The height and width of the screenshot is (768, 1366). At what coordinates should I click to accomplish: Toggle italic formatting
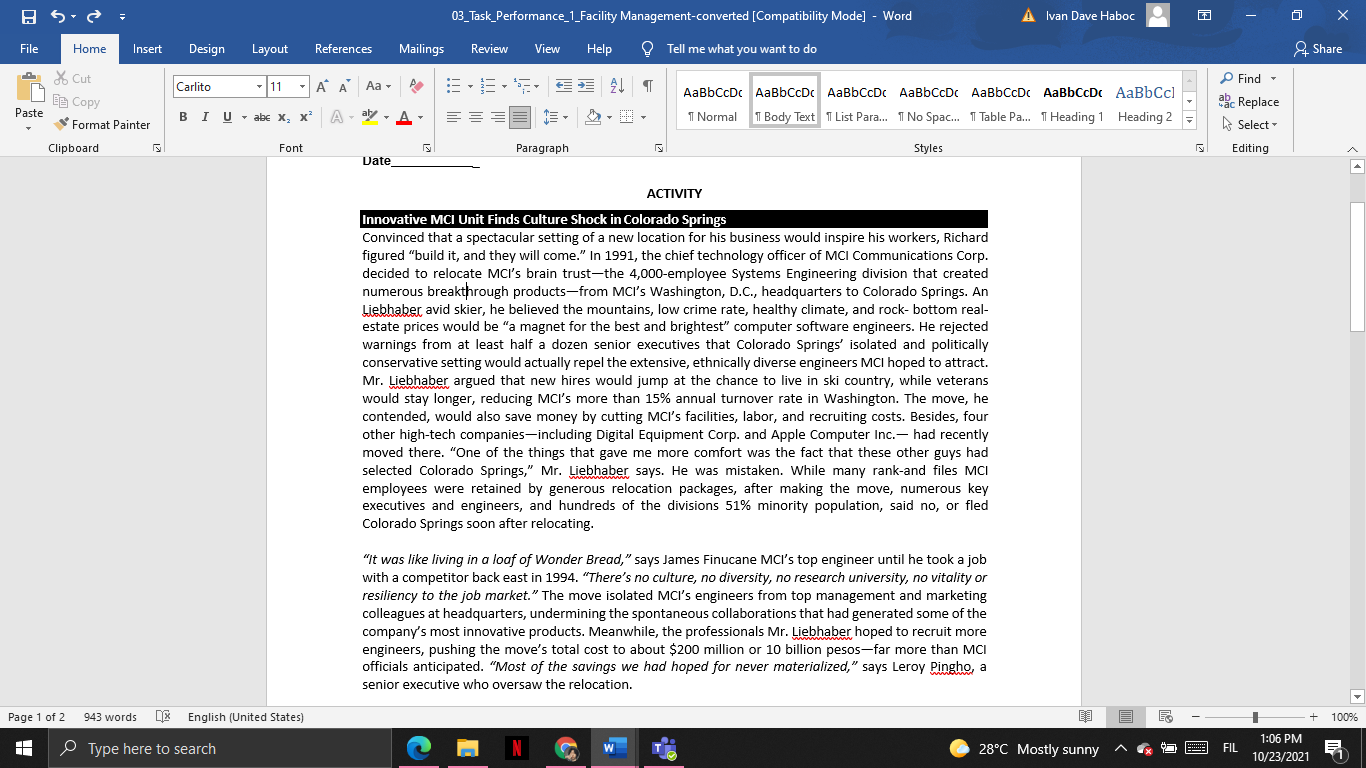click(205, 117)
